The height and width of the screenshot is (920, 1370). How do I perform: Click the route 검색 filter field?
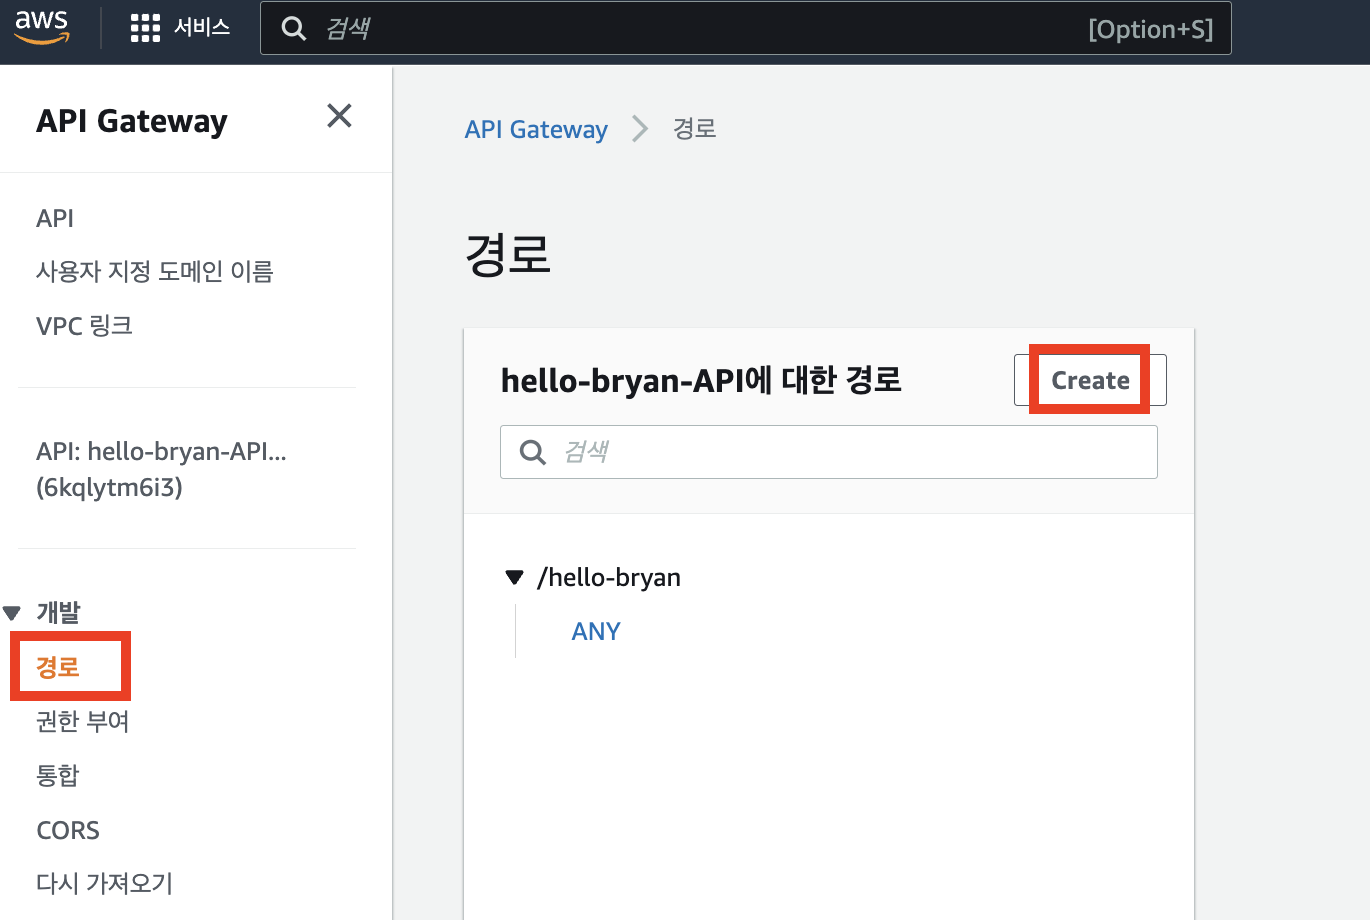[x=829, y=452]
